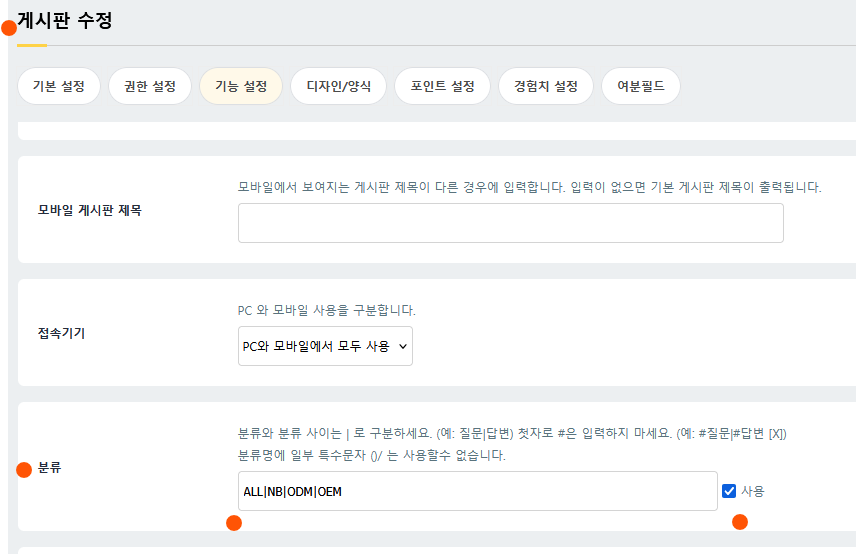Click the 사용 label text beside the checkbox
The width and height of the screenshot is (856, 554).
[x=753, y=491]
